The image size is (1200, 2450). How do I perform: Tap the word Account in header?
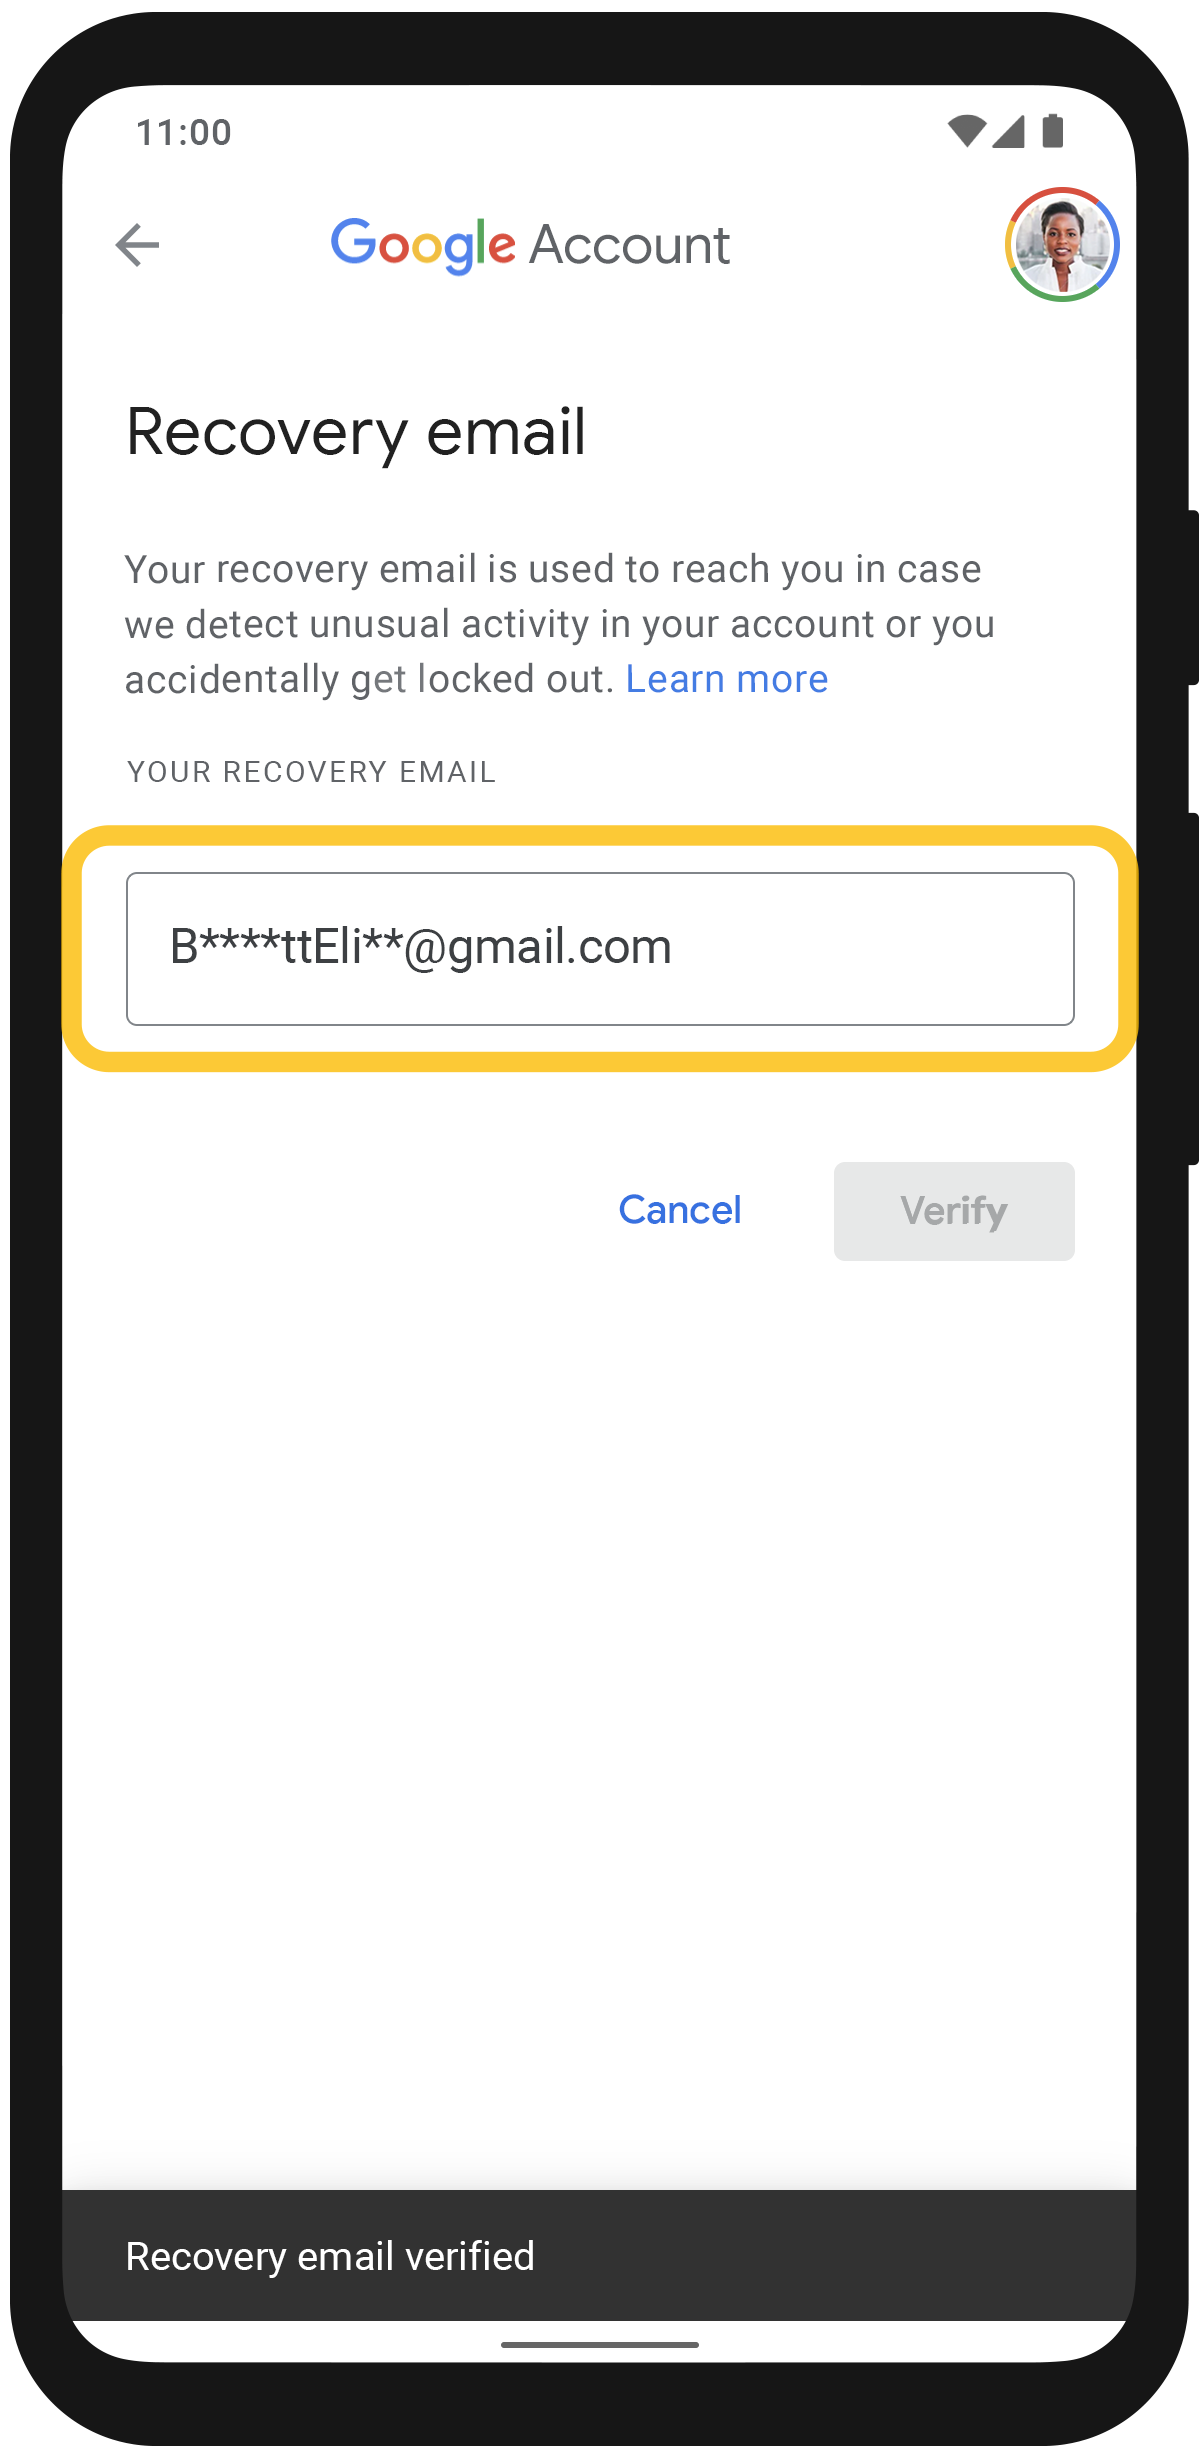coord(630,245)
